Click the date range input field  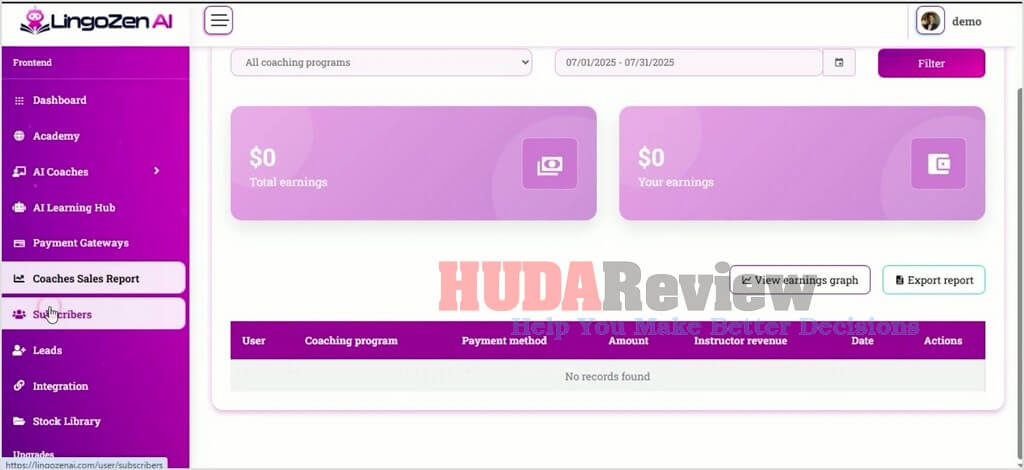(689, 63)
